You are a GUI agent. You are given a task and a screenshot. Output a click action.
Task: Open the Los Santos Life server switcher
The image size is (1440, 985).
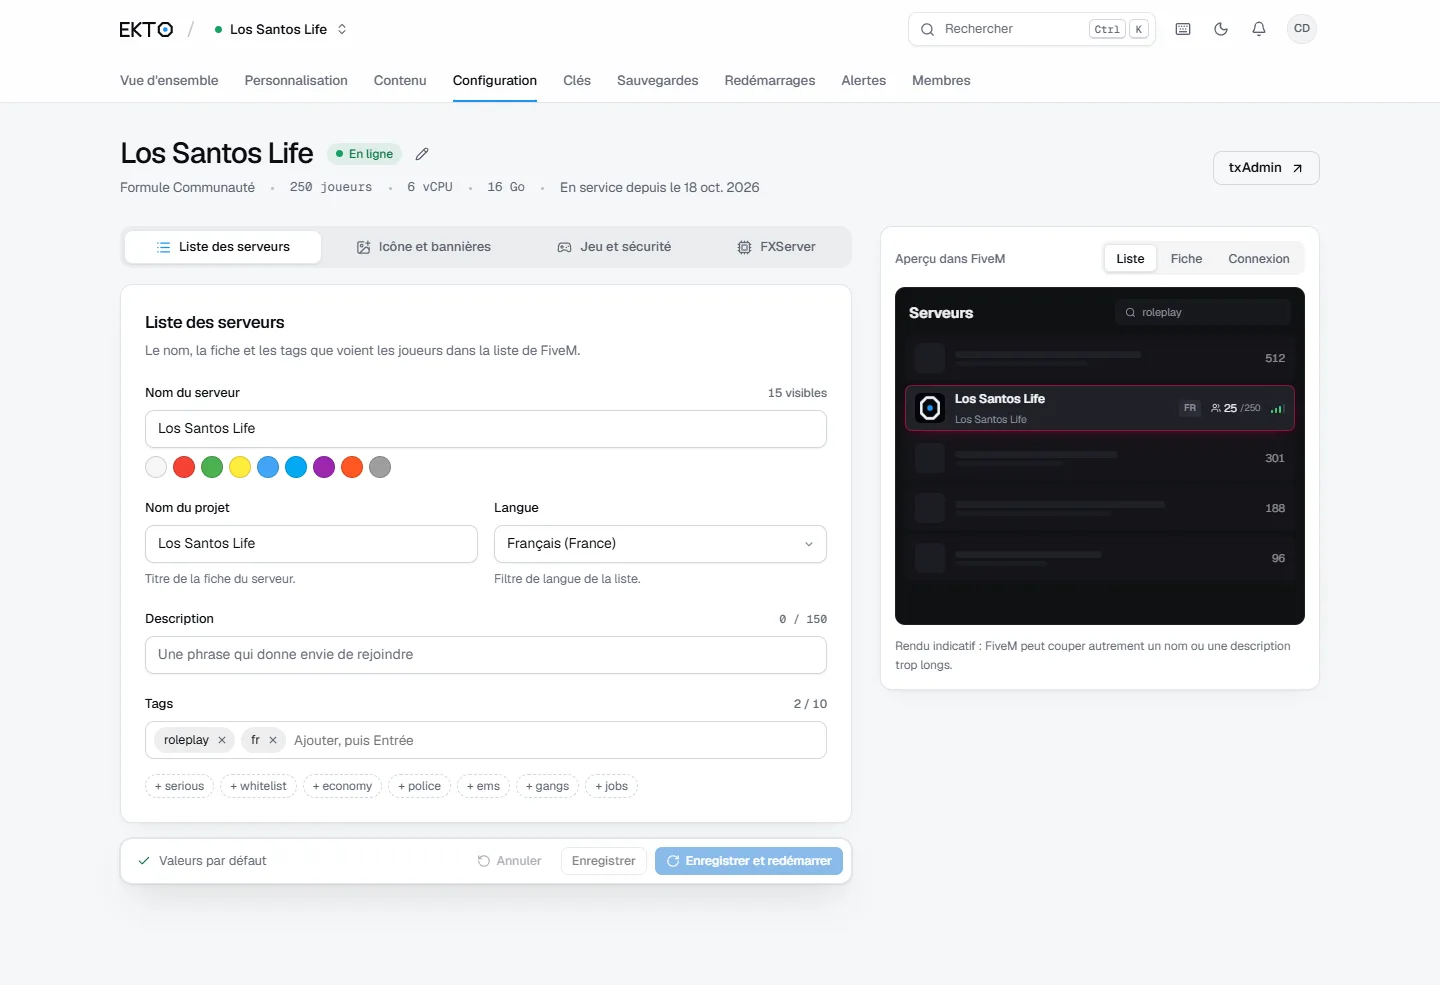(281, 30)
